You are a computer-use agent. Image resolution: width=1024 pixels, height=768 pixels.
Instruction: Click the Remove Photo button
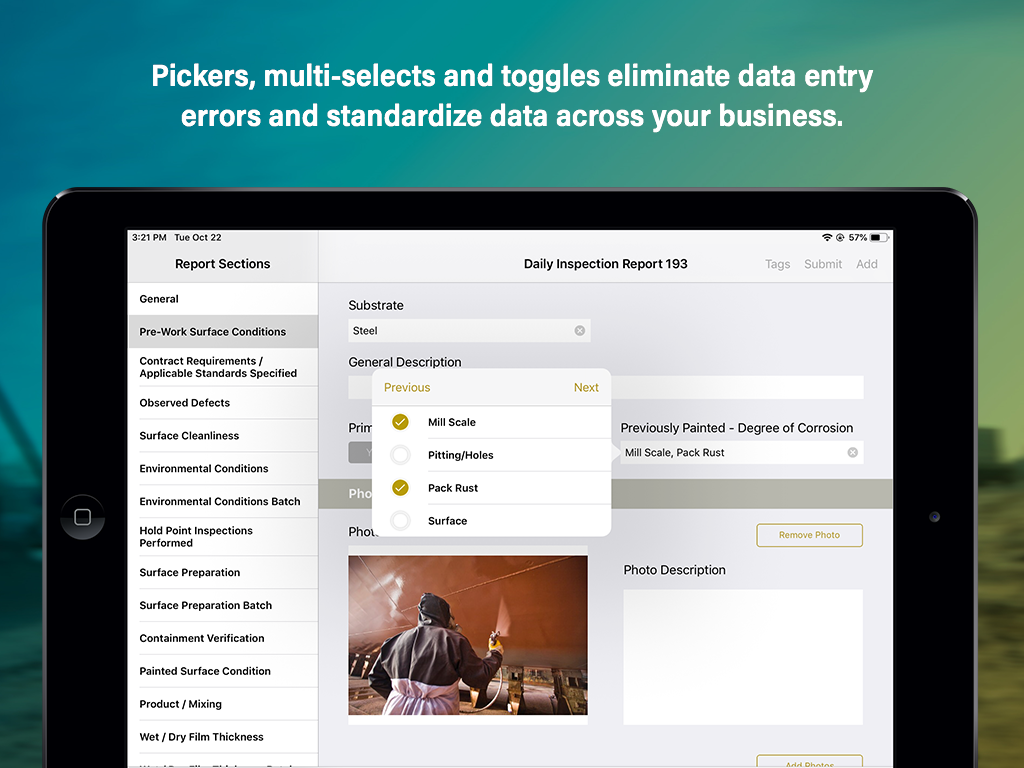[x=809, y=535]
